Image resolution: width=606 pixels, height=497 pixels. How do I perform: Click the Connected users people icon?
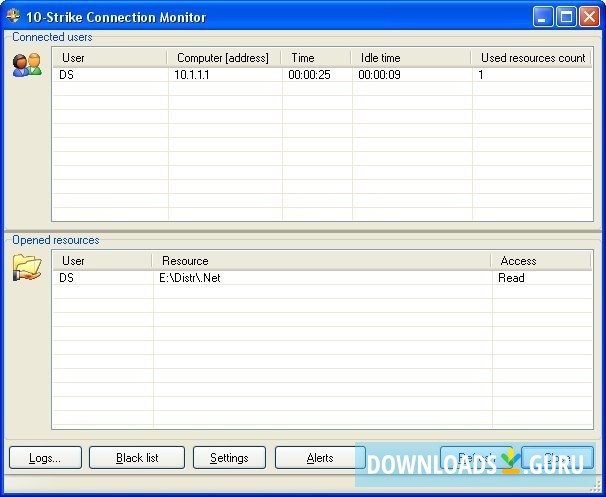27,65
